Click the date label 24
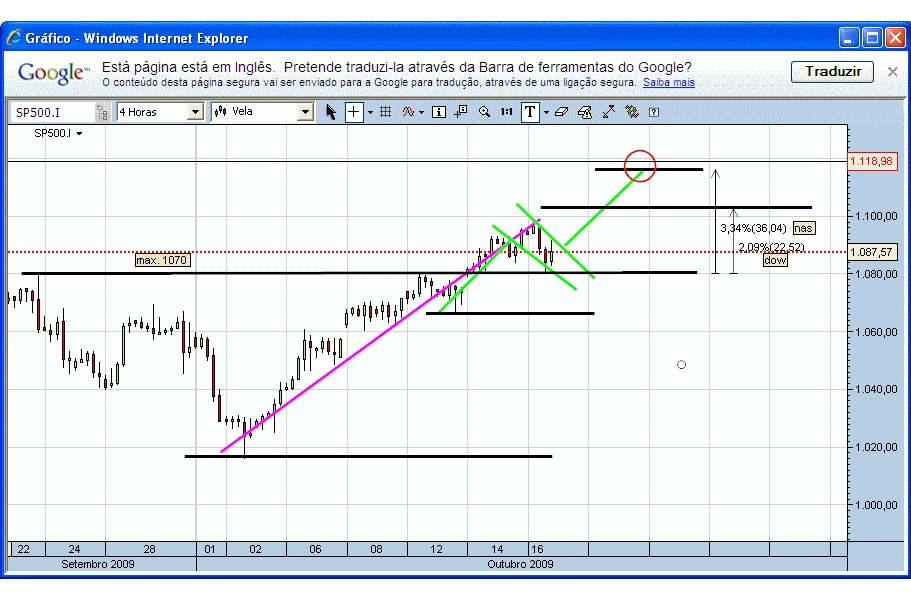 [74, 549]
